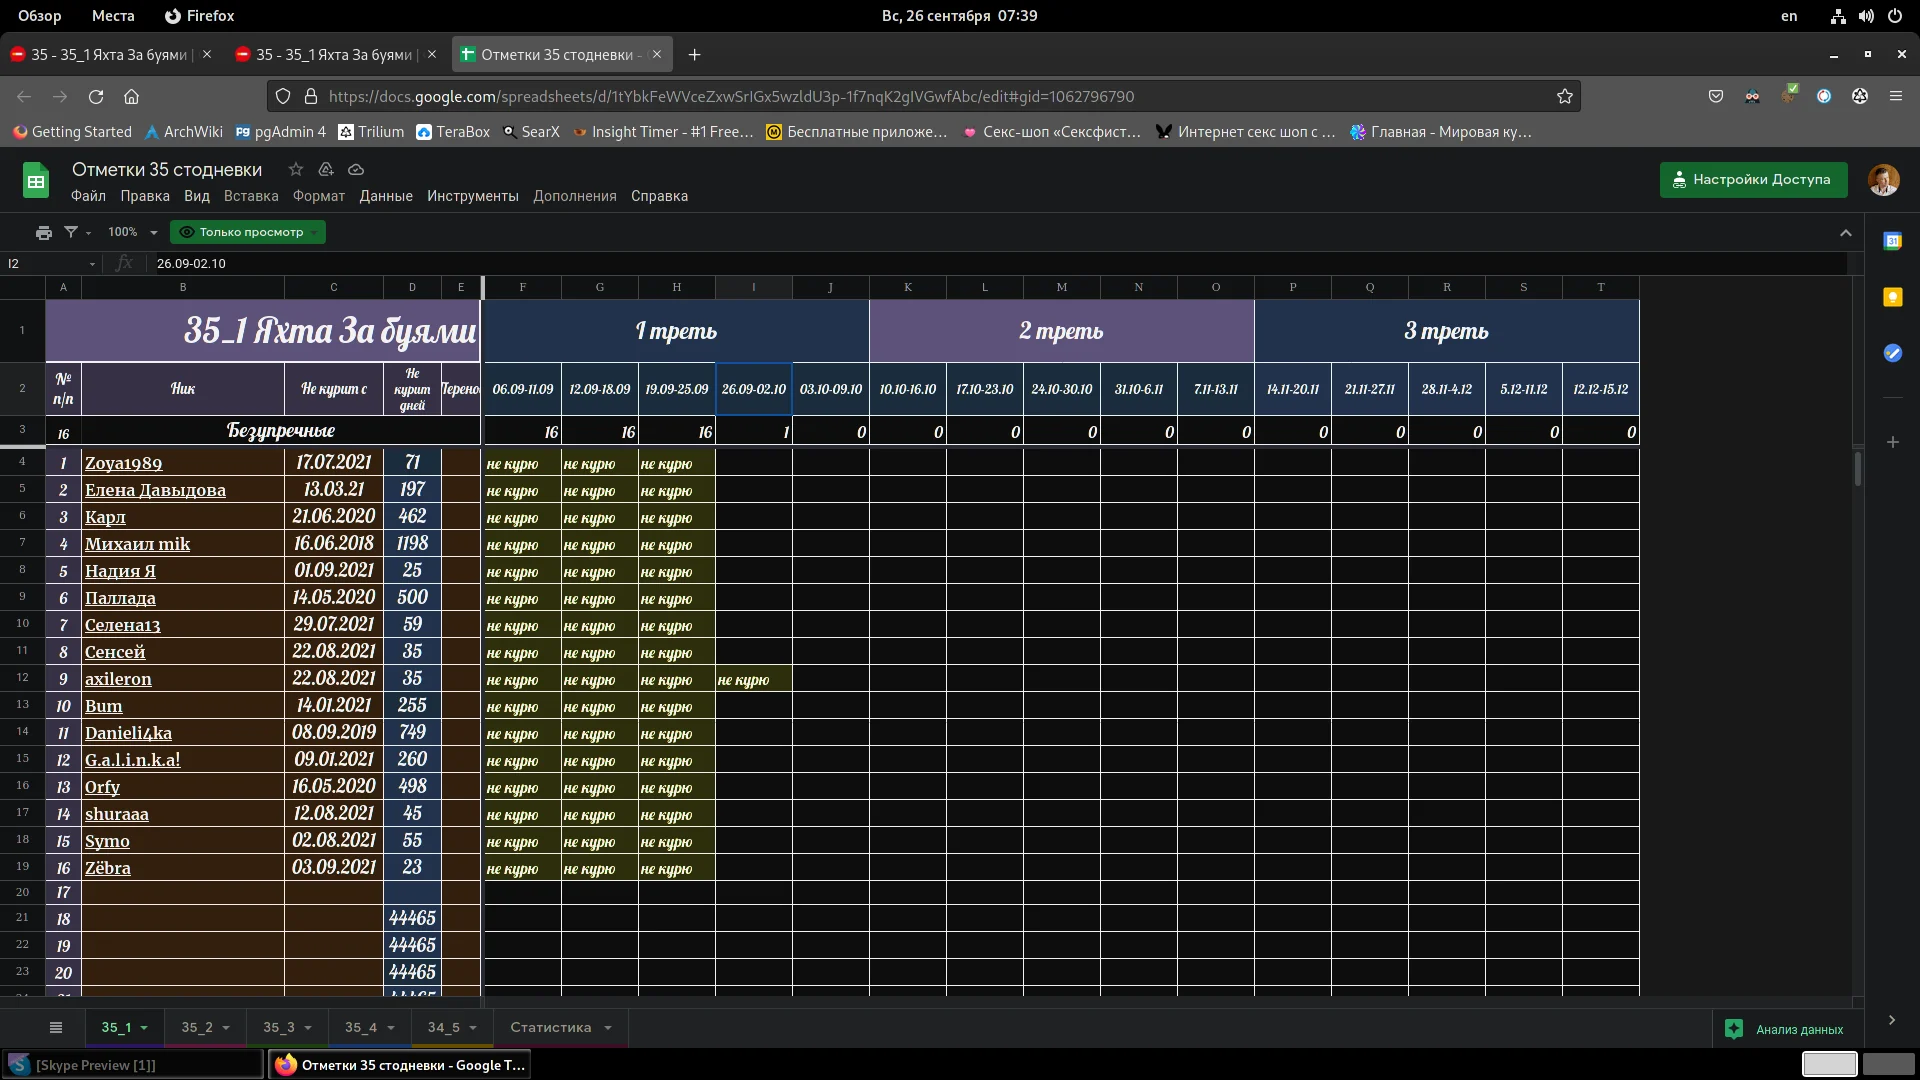The width and height of the screenshot is (1920, 1080).
Task: Click the "Настройки Доступа" share button
Action: [x=1753, y=180]
